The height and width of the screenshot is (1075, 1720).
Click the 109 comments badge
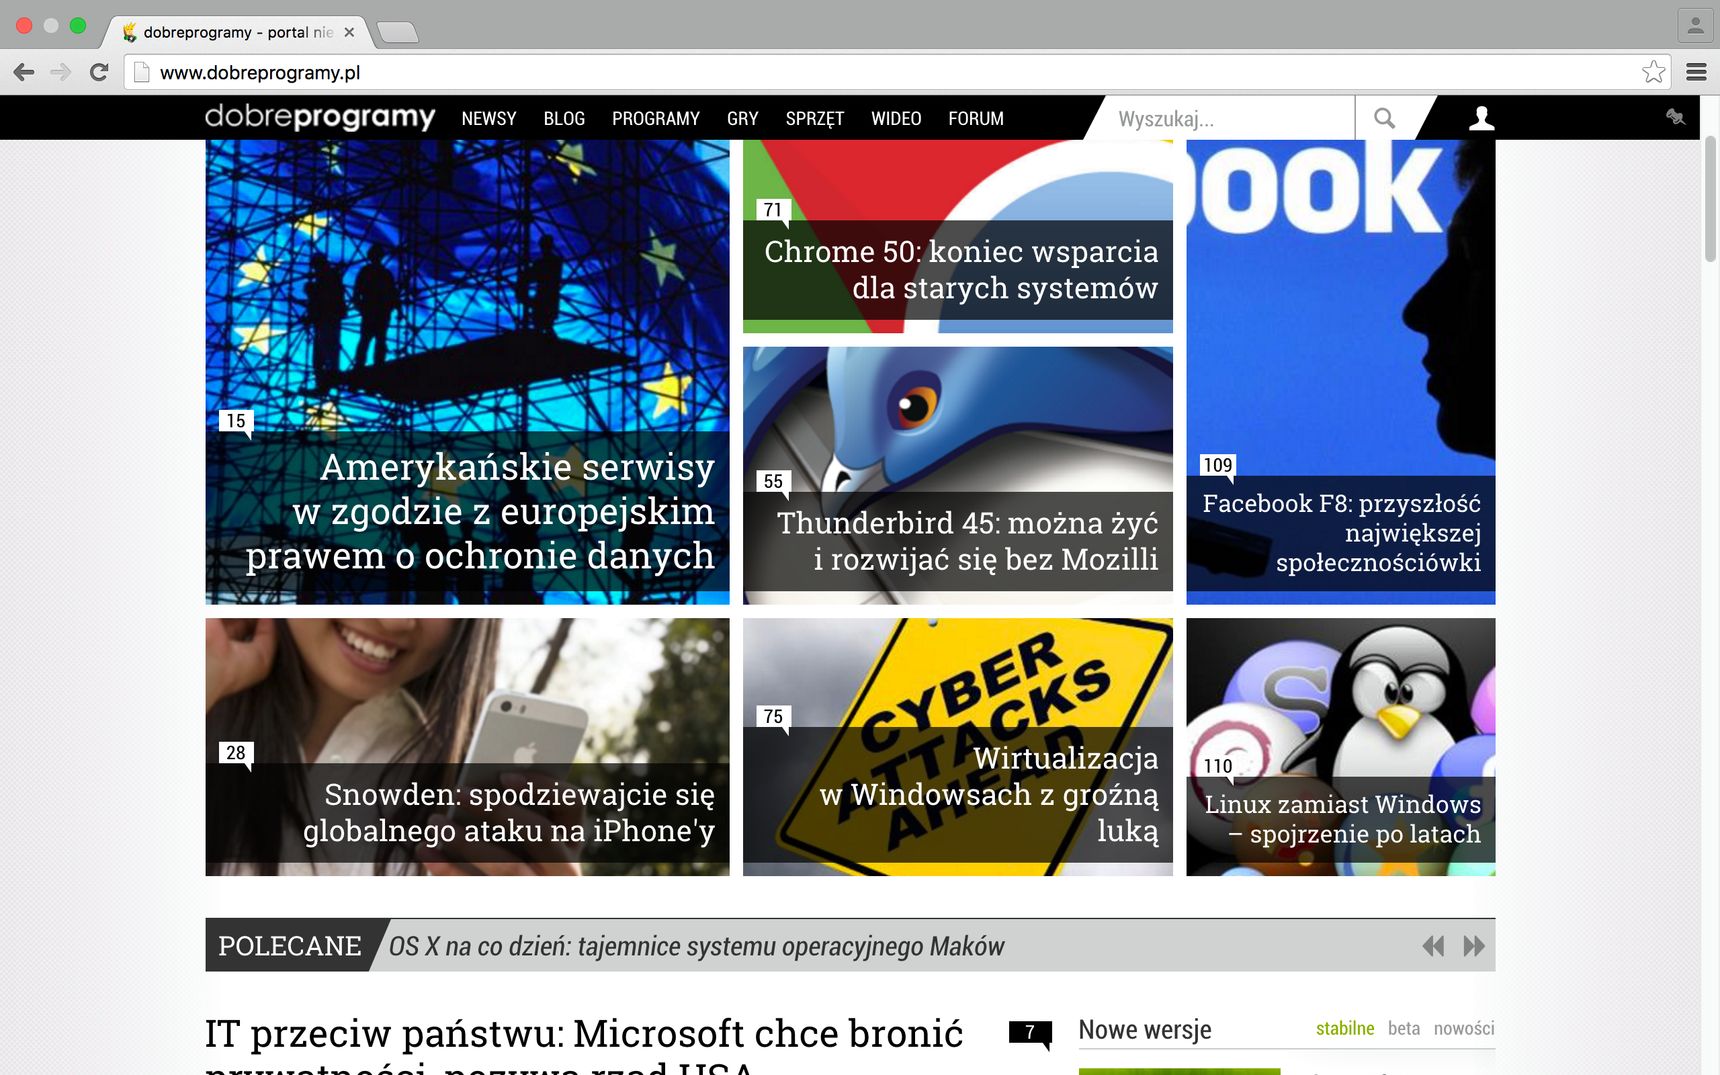(x=1218, y=465)
